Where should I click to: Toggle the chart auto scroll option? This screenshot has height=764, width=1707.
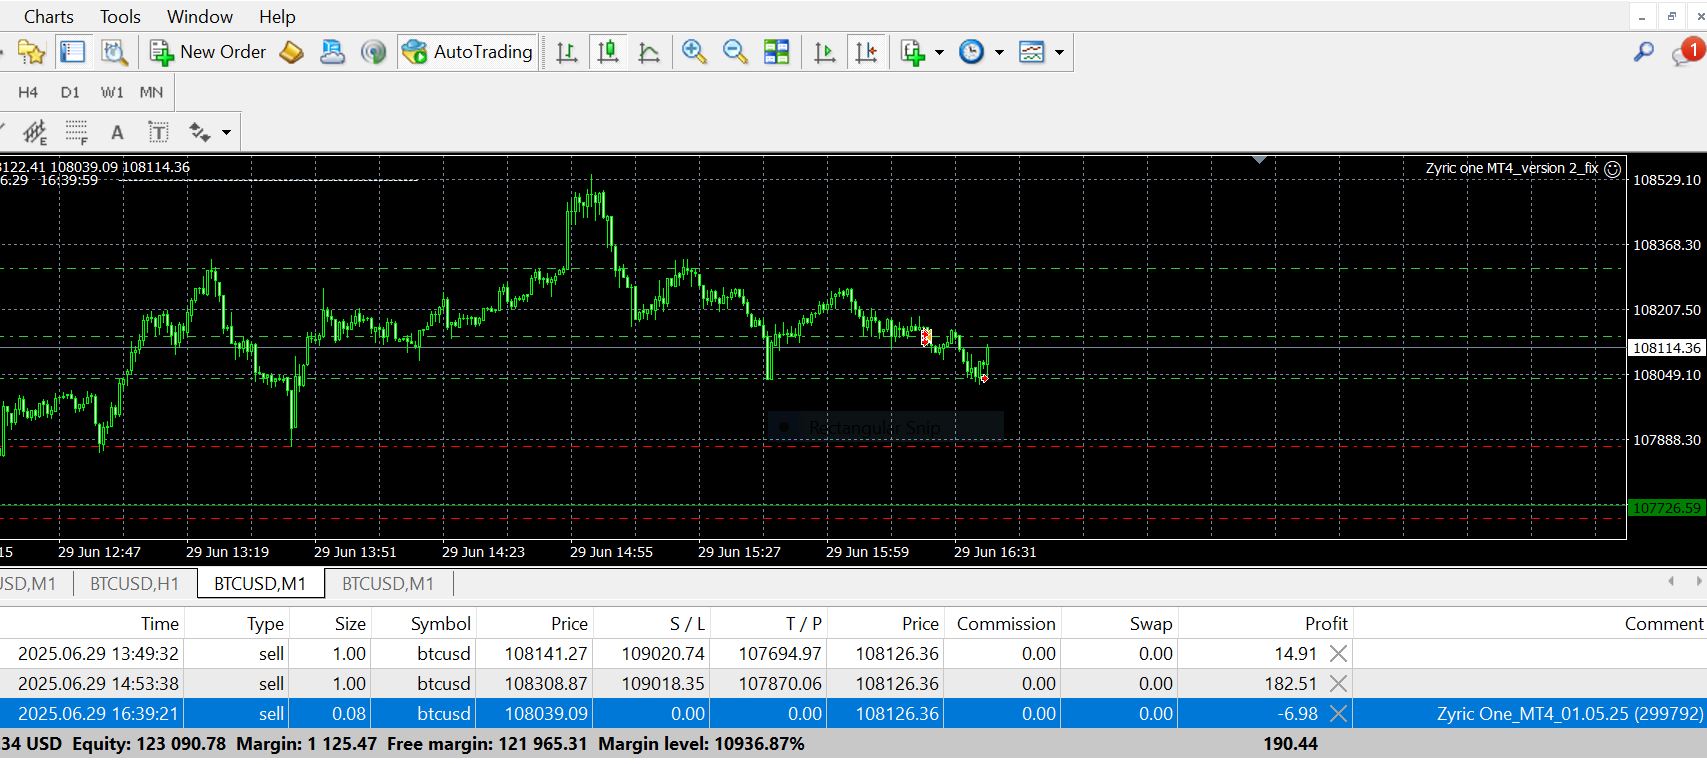824,52
